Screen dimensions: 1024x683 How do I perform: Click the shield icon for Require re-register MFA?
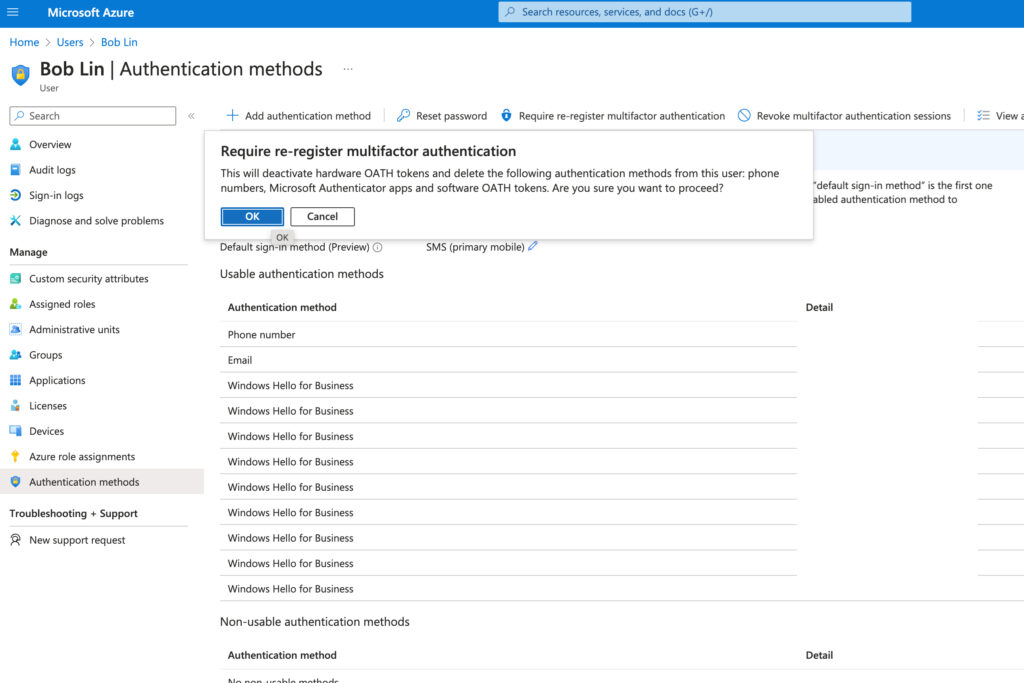(x=506, y=116)
